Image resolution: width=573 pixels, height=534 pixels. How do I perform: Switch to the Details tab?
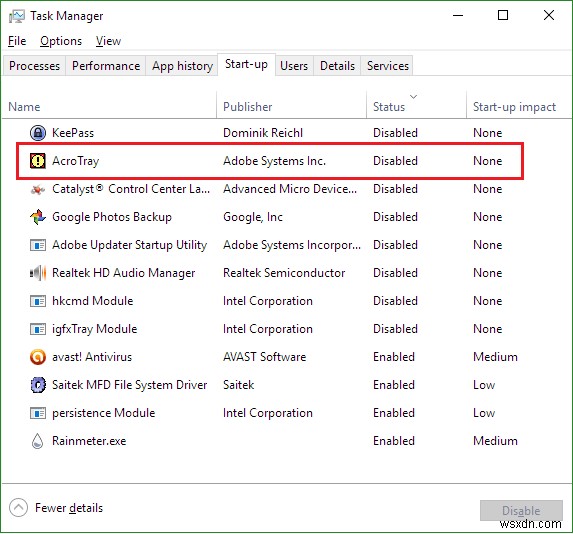pos(337,66)
